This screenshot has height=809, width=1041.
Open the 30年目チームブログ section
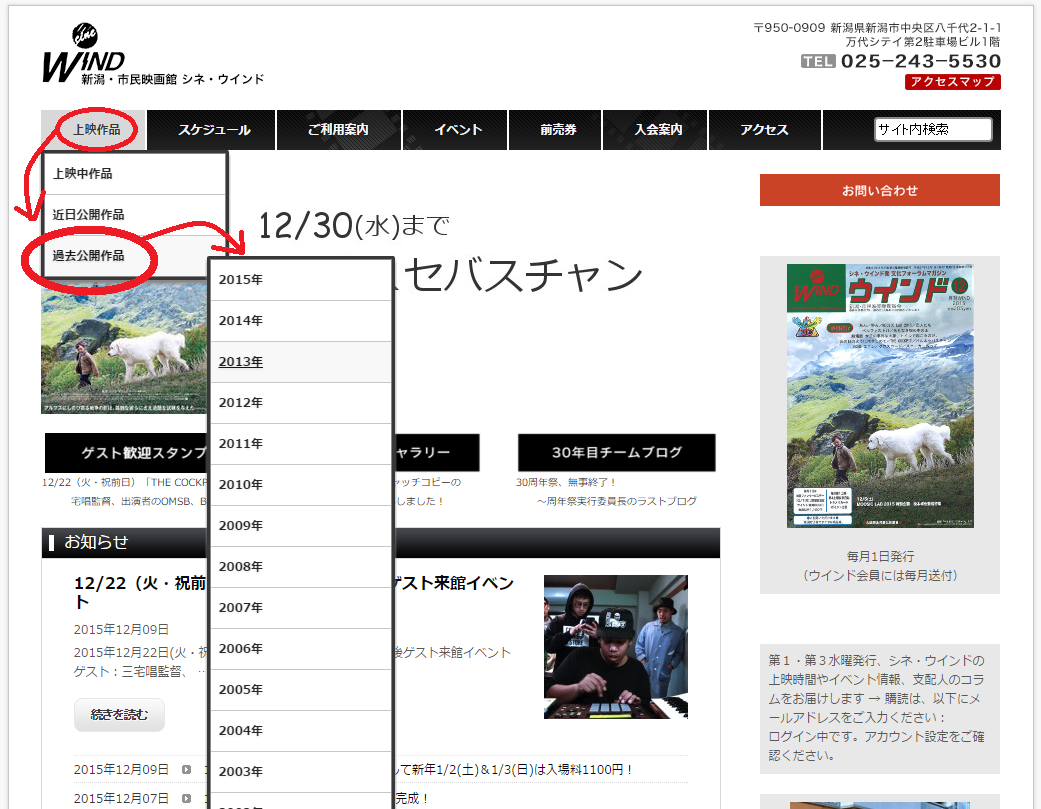pyautogui.click(x=616, y=453)
